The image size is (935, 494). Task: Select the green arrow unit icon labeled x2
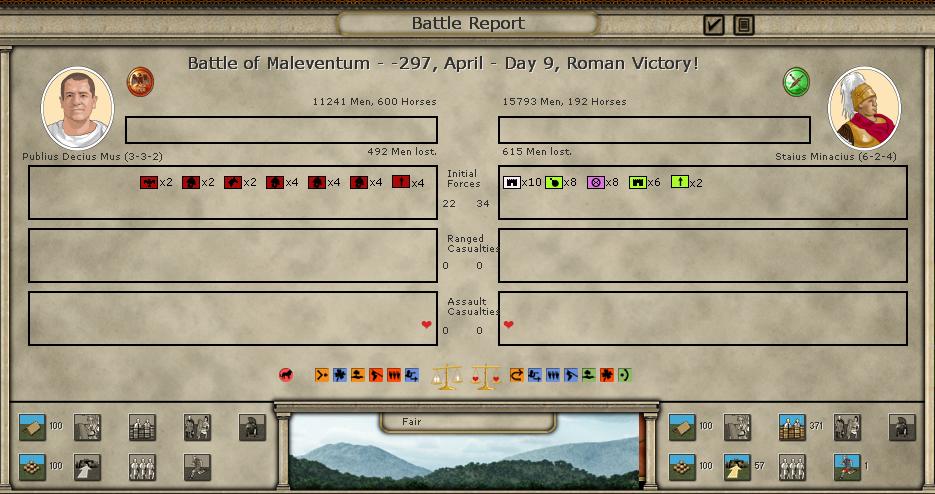[x=680, y=182]
